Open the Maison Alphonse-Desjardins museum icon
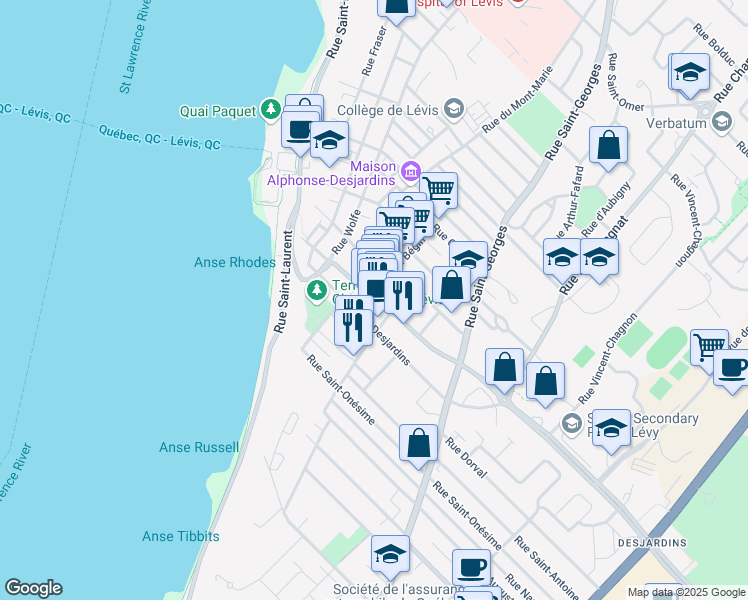This screenshot has height=600, width=748. pos(411,172)
